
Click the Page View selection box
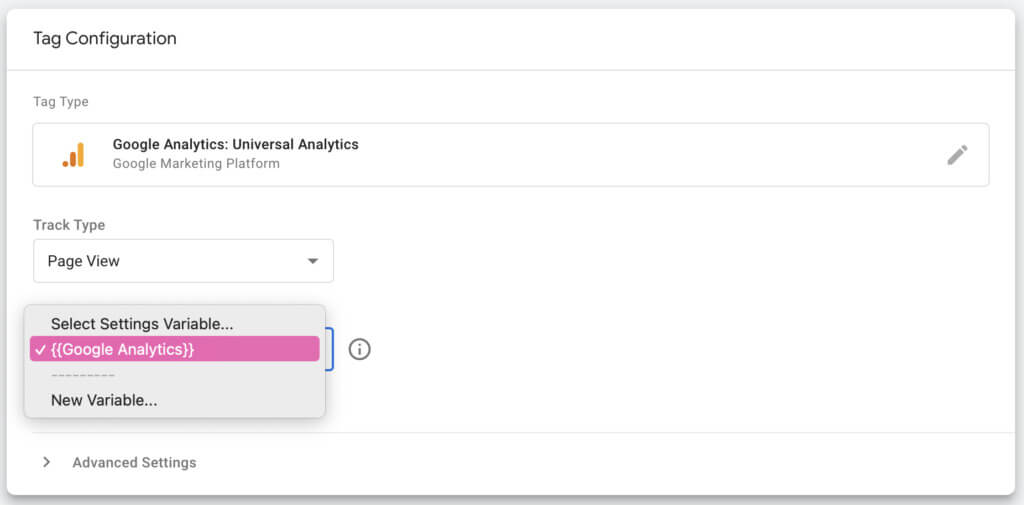coord(170,261)
